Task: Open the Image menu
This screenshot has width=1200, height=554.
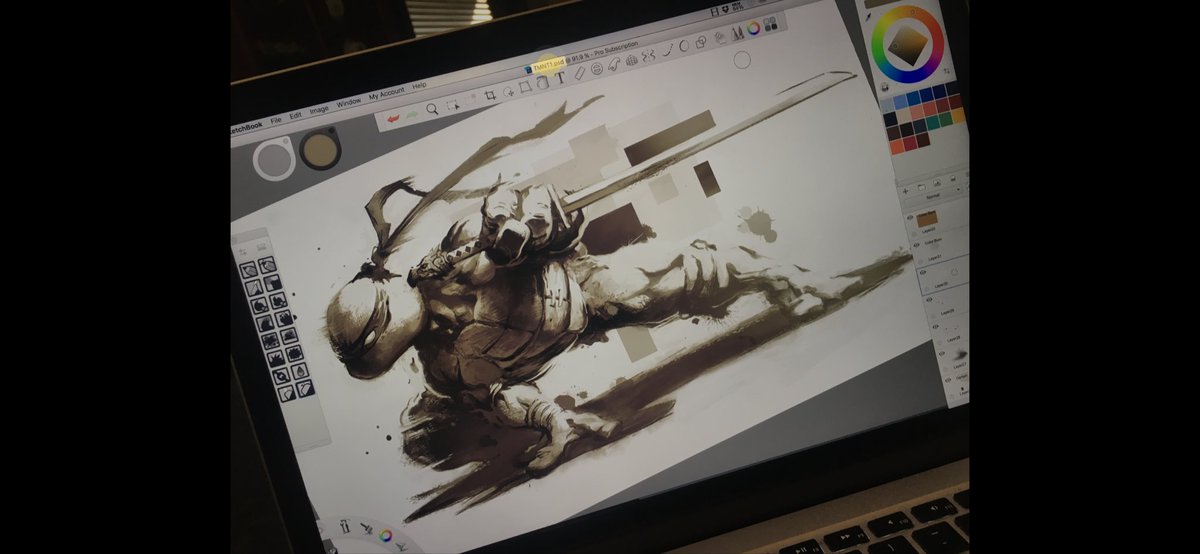Action: [x=319, y=109]
